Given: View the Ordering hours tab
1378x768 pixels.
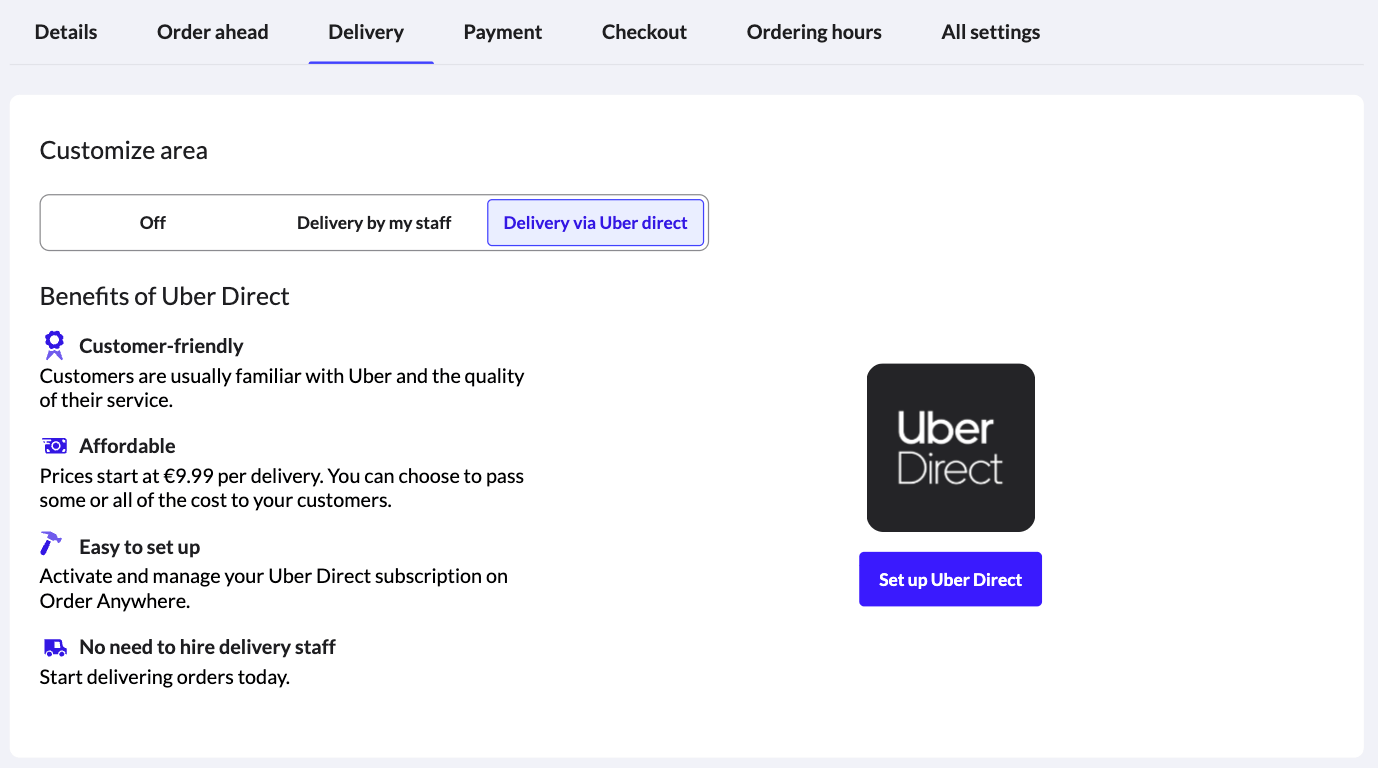Looking at the screenshot, I should coord(813,31).
